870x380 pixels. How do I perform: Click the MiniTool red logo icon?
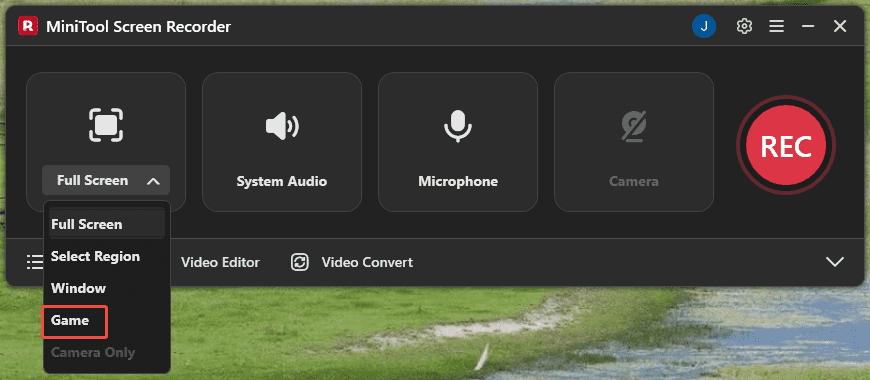click(28, 26)
